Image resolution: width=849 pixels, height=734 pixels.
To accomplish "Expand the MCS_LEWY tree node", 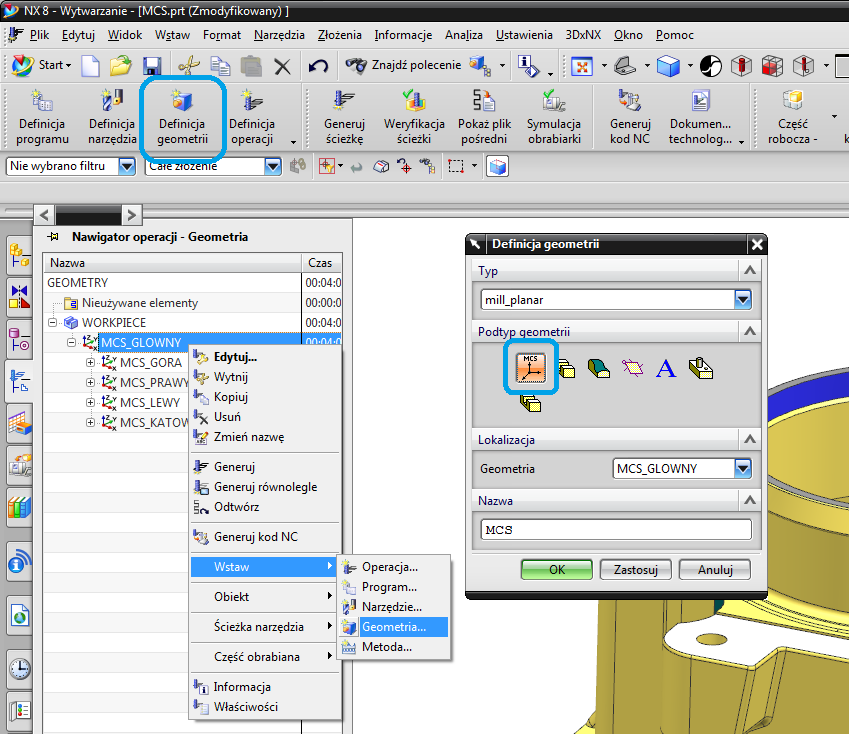I will (x=90, y=402).
